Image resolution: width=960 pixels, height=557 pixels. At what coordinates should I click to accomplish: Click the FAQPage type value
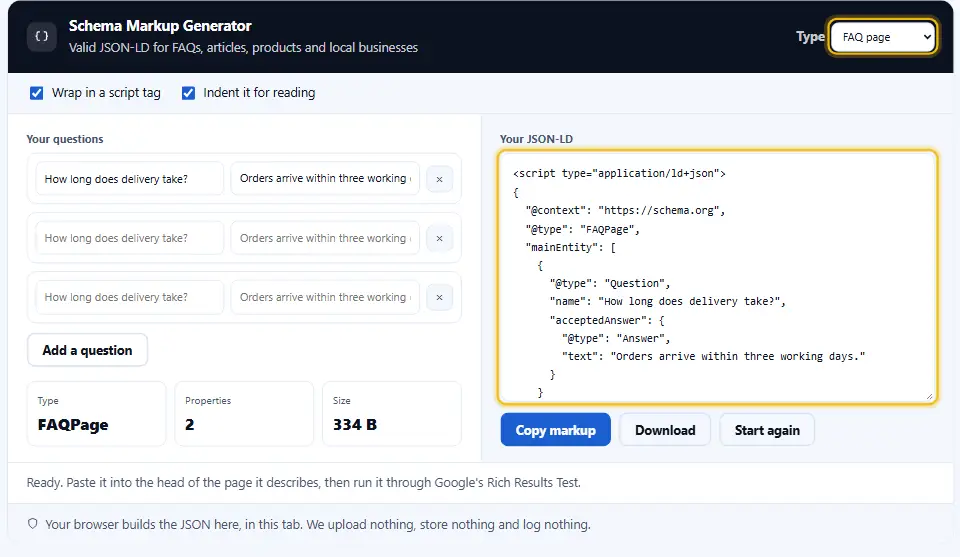[x=73, y=425]
